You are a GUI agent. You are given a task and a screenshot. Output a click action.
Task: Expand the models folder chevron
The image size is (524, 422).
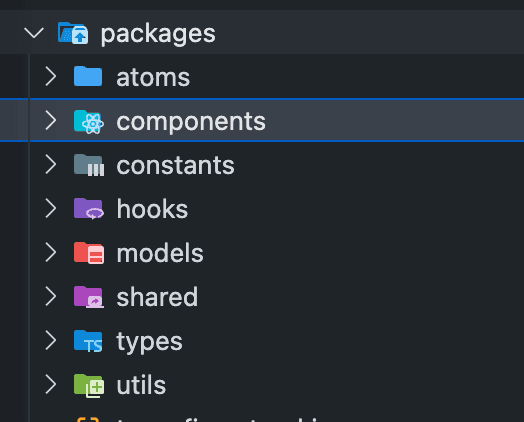pos(50,253)
